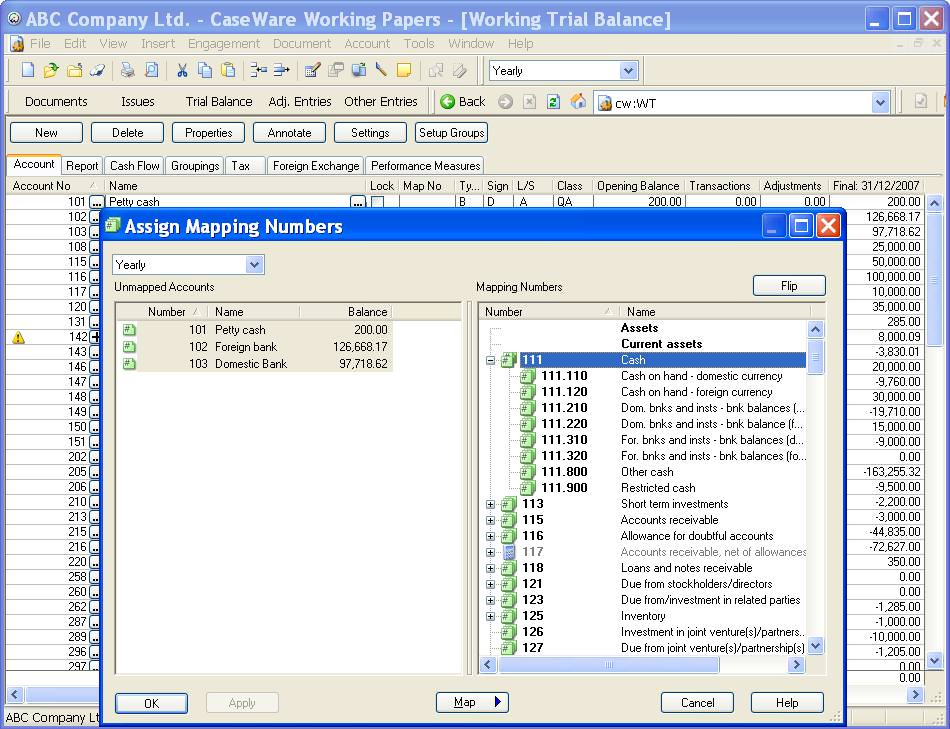The height and width of the screenshot is (729, 950).
Task: Expand the 116 Allowance for doubtful accounts node
Action: coord(490,536)
